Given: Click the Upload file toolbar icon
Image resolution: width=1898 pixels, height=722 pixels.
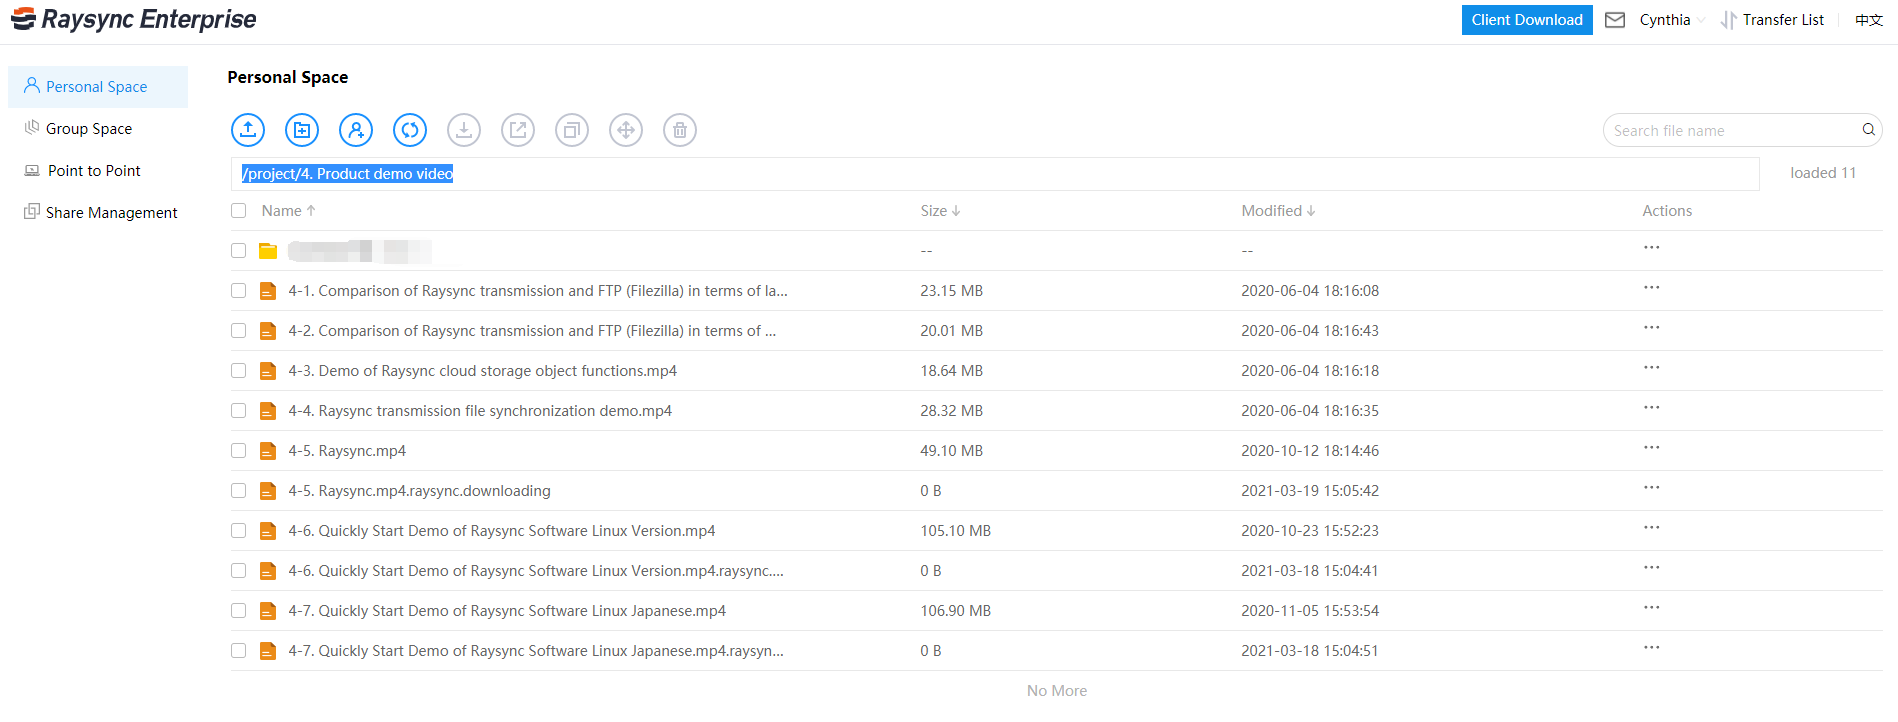Looking at the screenshot, I should click(x=248, y=130).
